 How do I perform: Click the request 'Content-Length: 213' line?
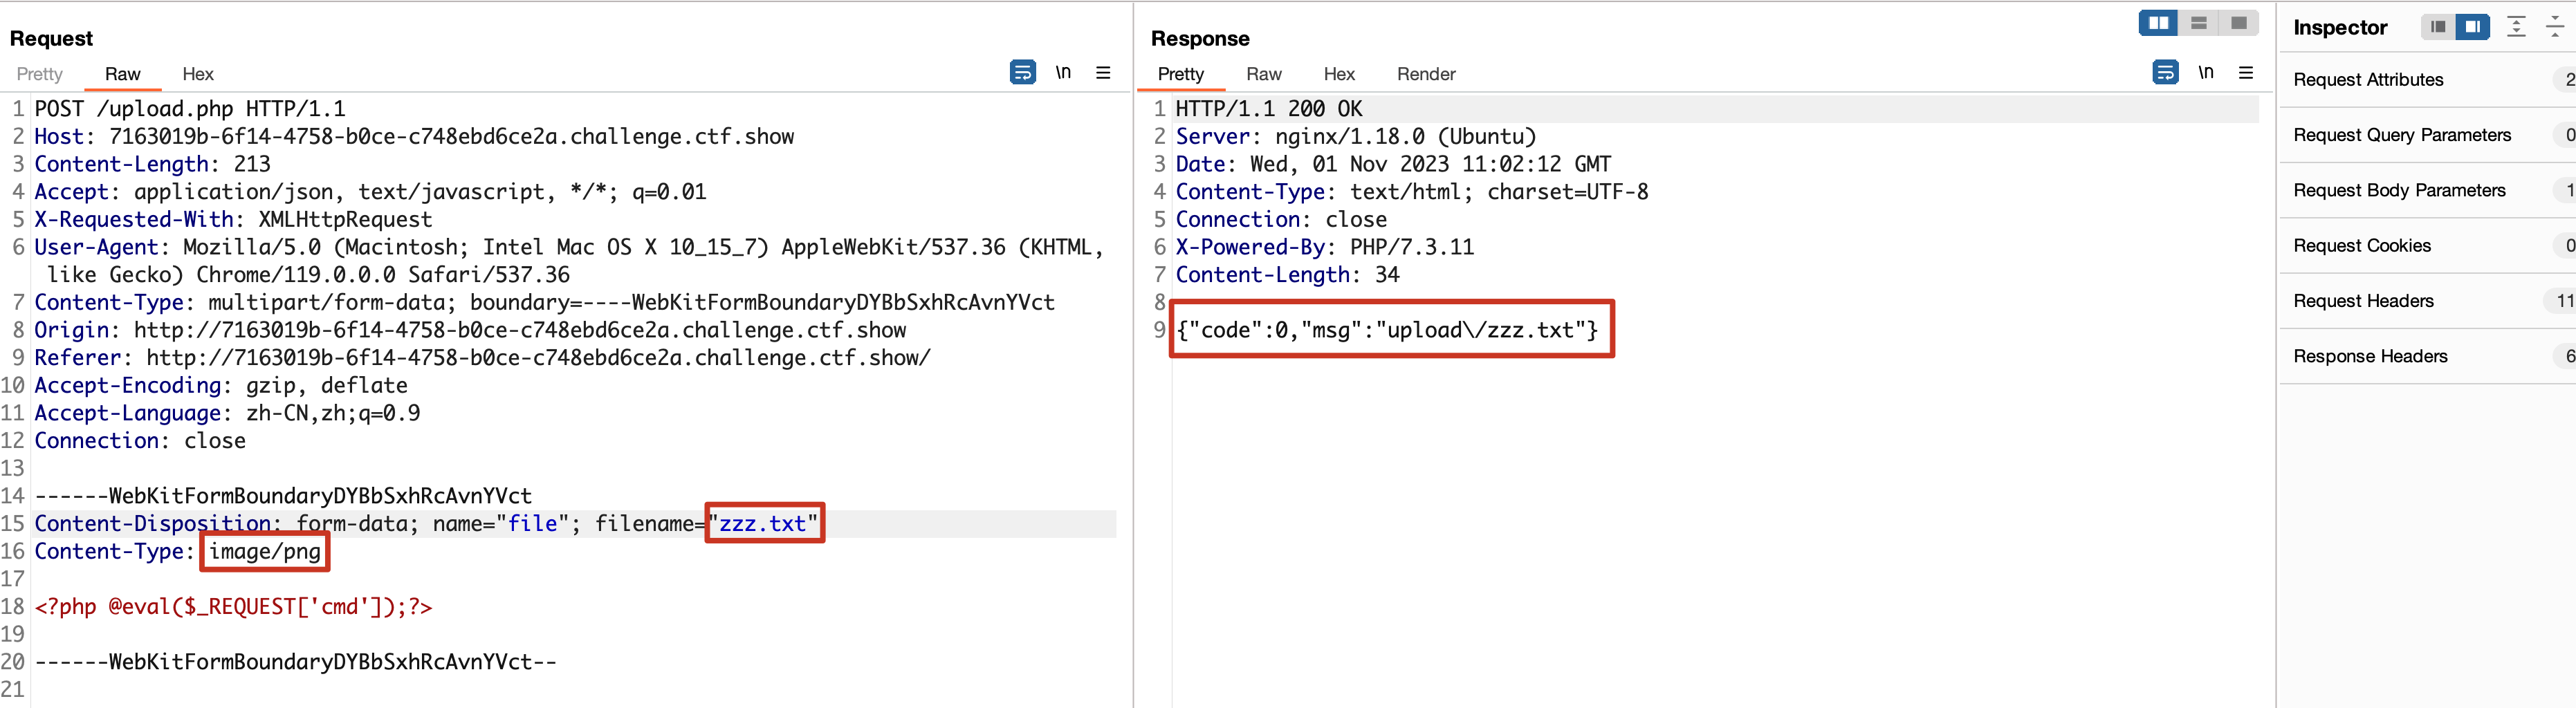(152, 164)
